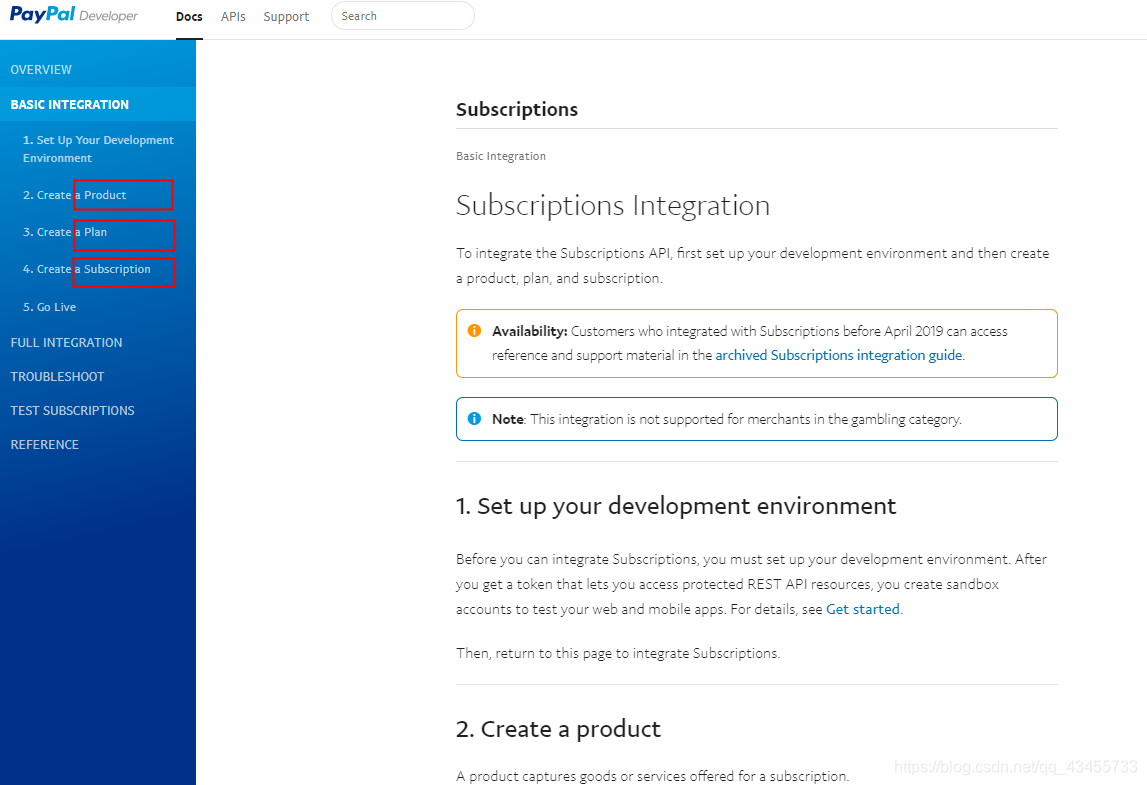The image size is (1147, 785).
Task: Follow the archived Subscriptions integration guide link
Action: (838, 355)
